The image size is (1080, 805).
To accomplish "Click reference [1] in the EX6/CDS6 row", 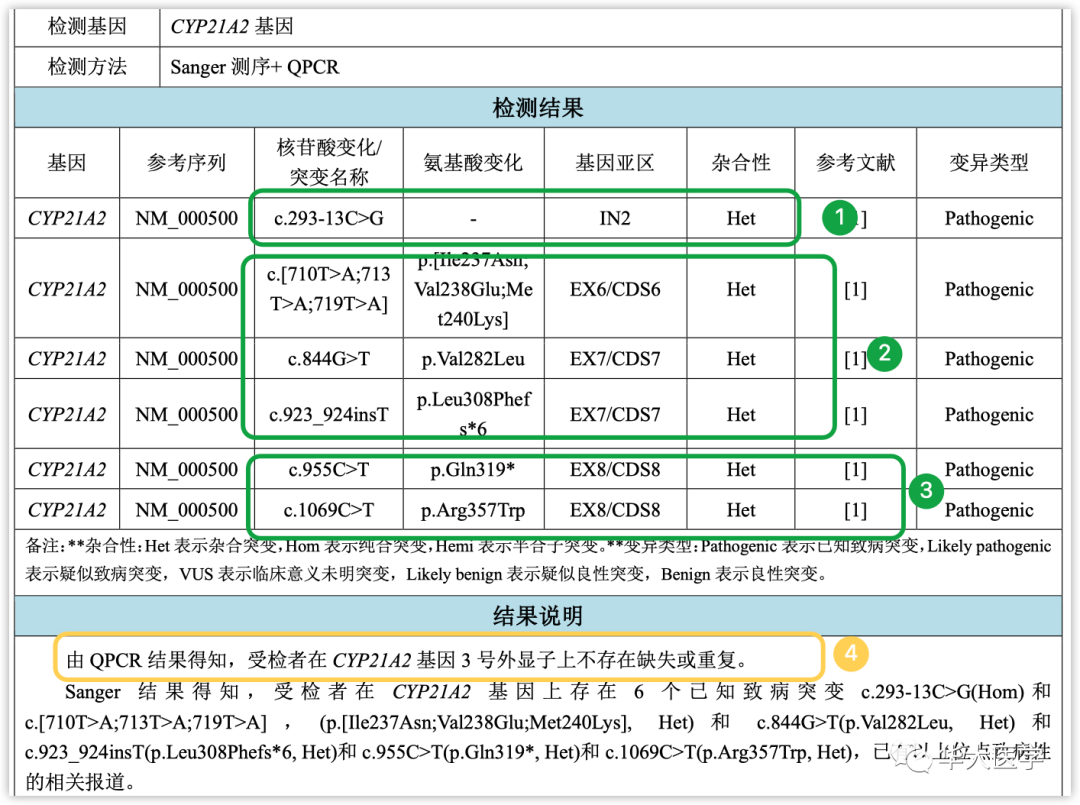I will click(855, 290).
